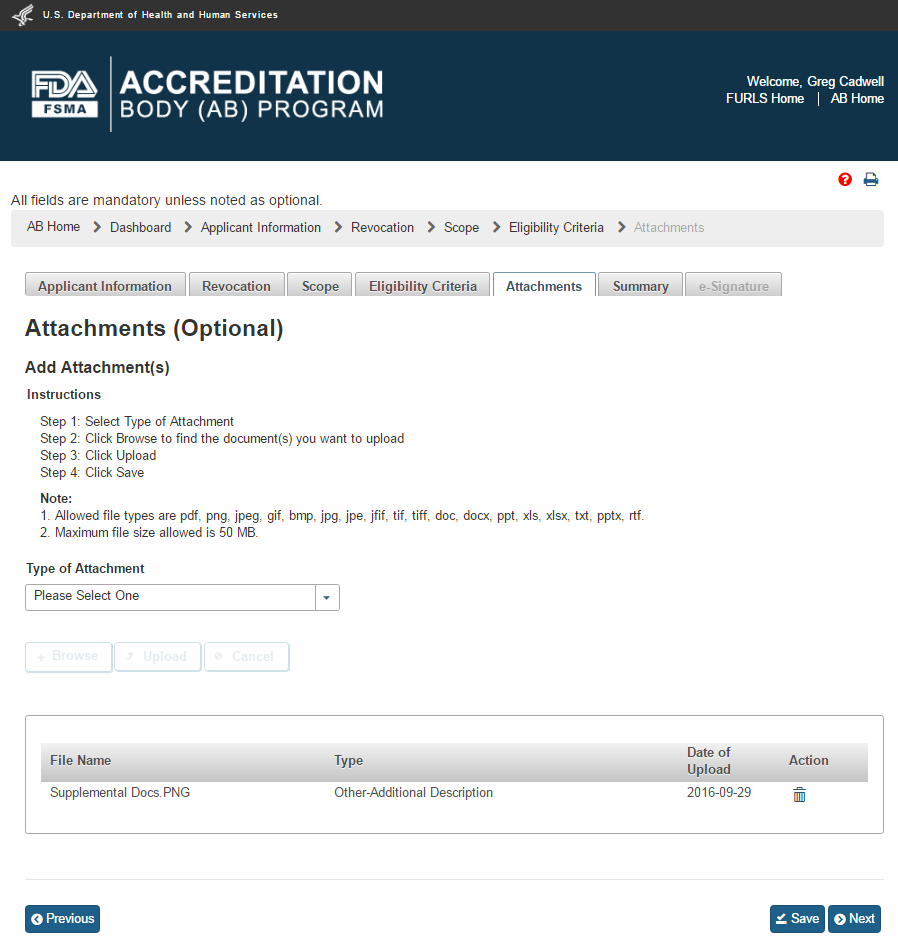The image size is (898, 941).
Task: Open the Please Select One combo box
Action: pyautogui.click(x=170, y=597)
